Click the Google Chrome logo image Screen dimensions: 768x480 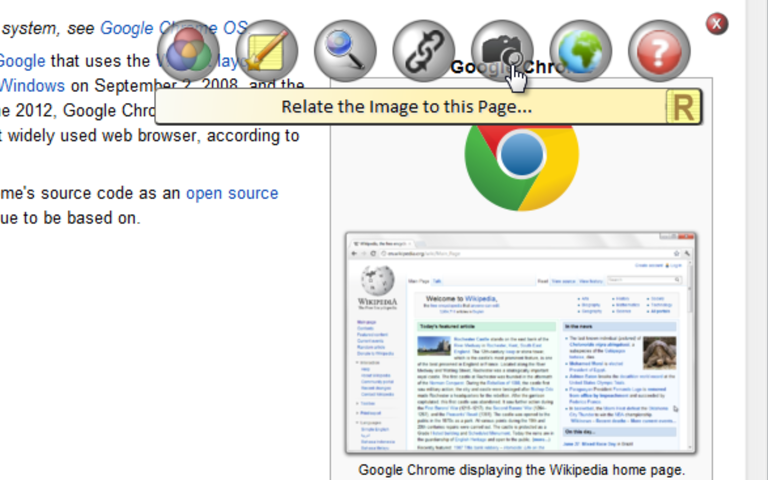[522, 167]
